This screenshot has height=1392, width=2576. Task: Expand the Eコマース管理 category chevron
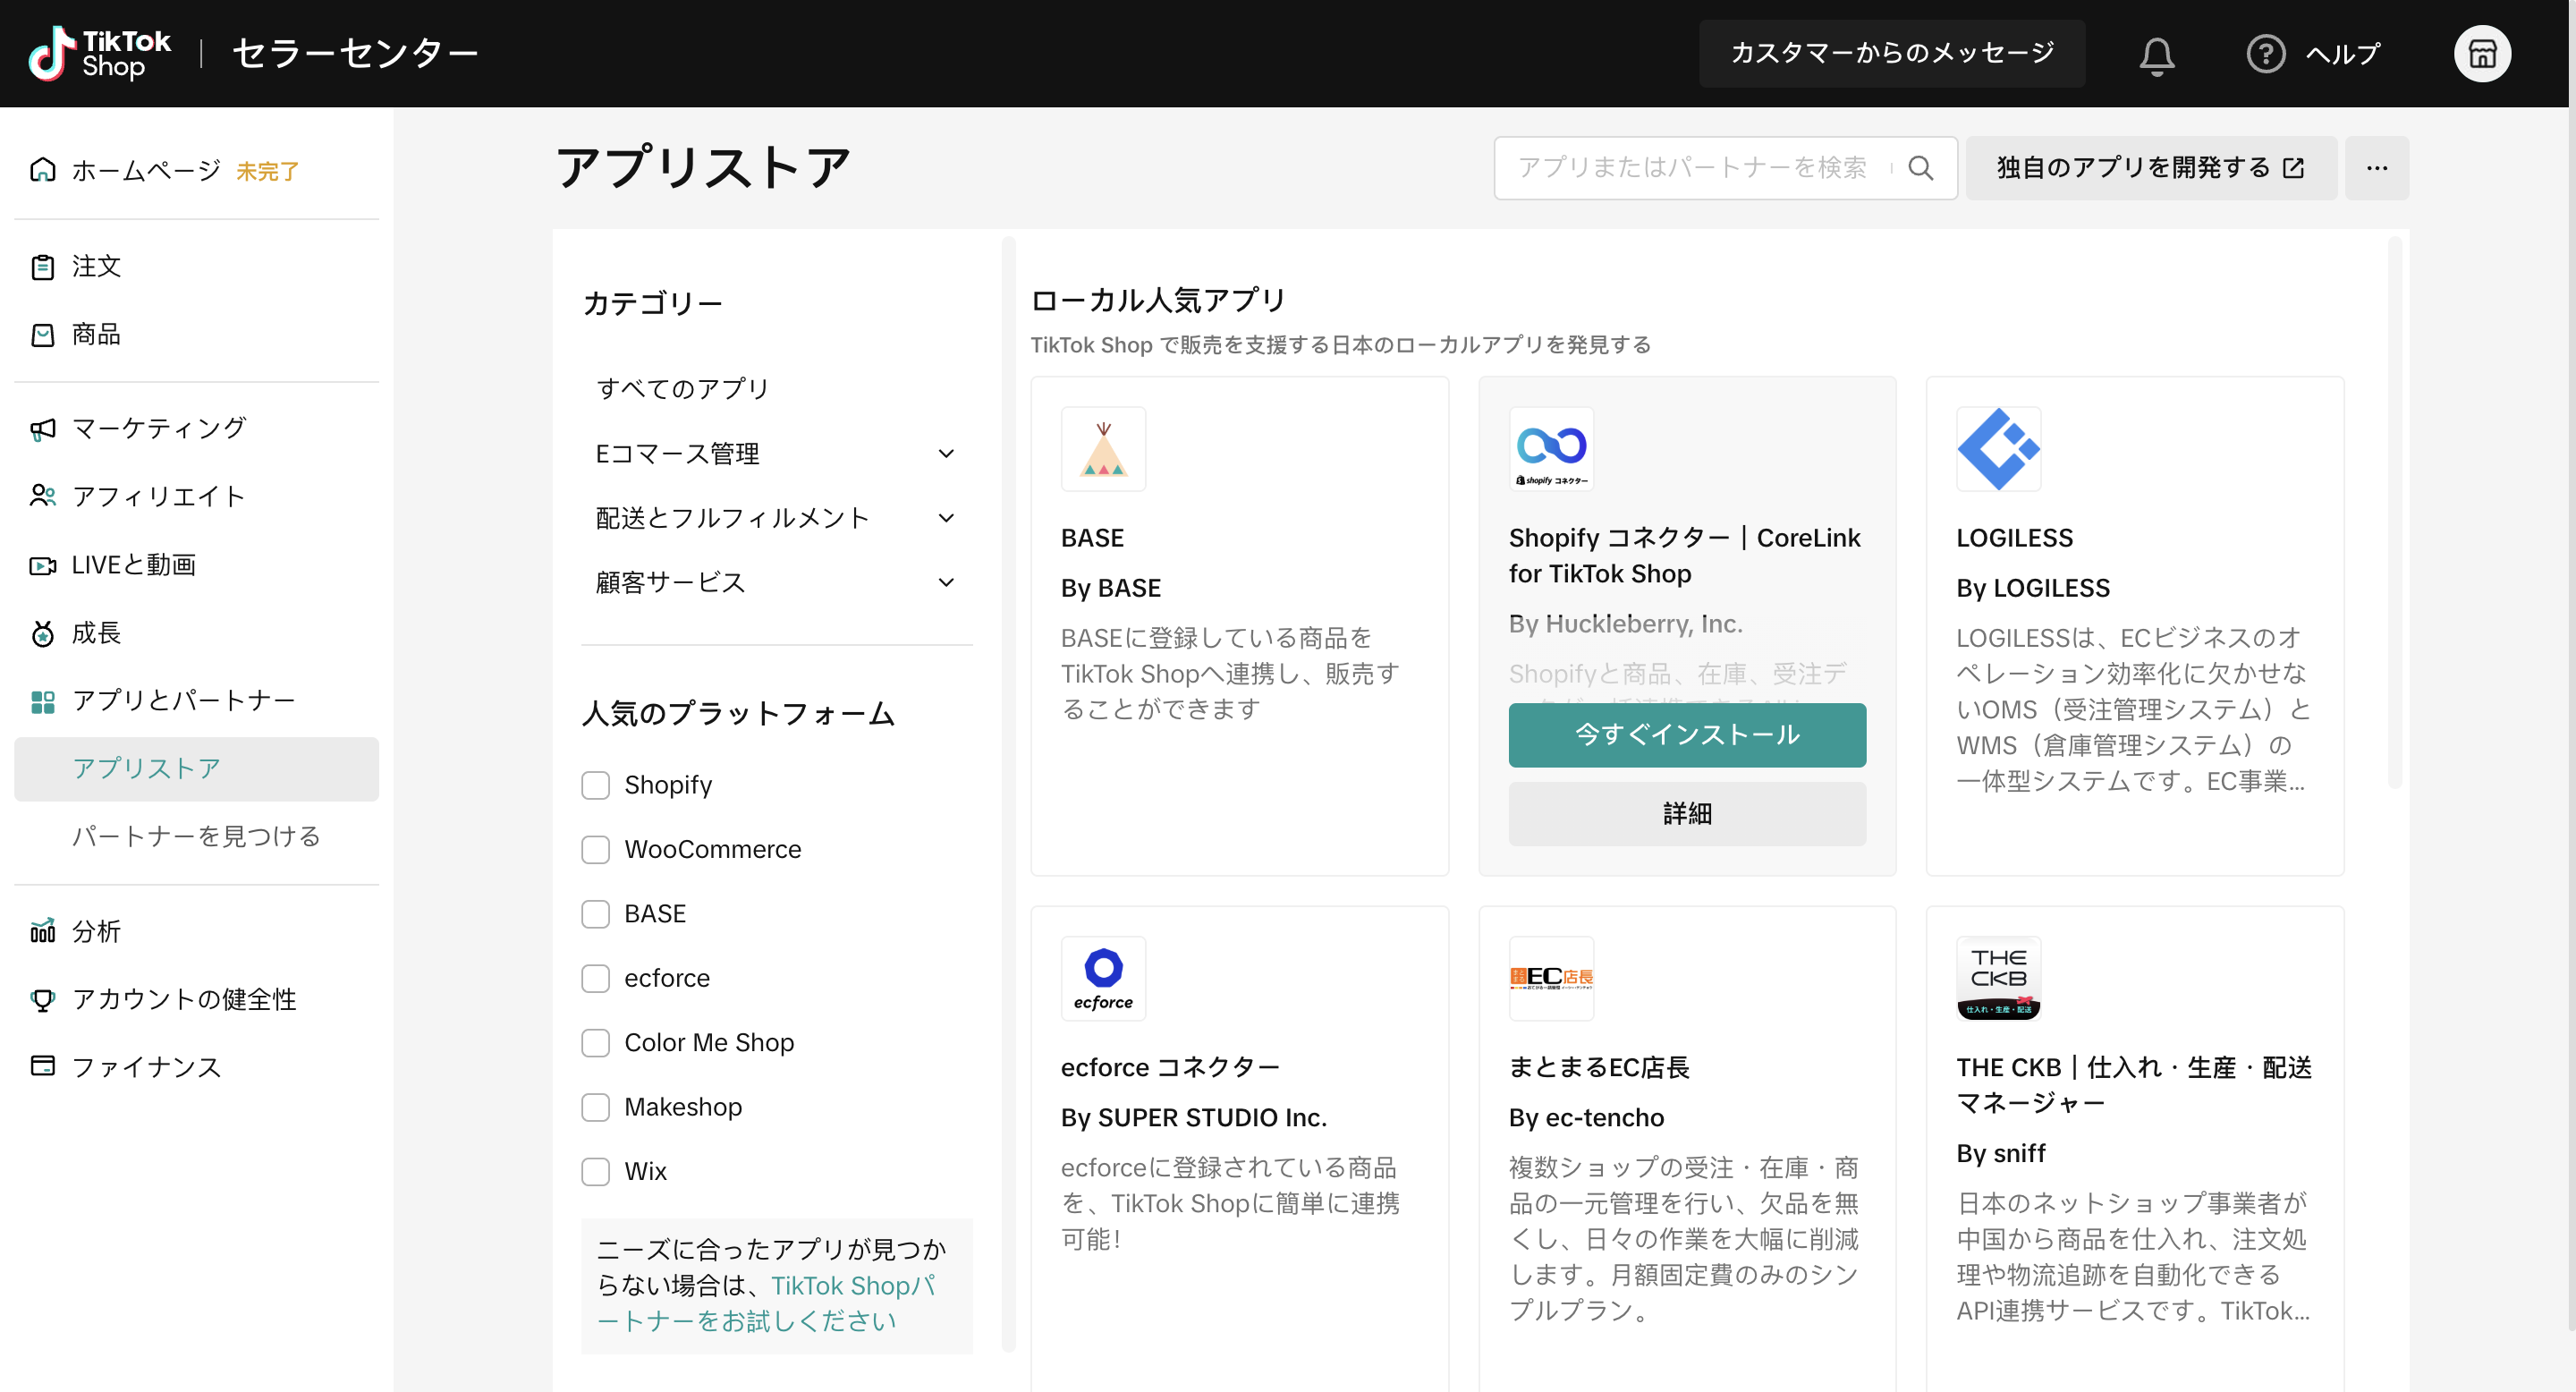[x=946, y=454]
